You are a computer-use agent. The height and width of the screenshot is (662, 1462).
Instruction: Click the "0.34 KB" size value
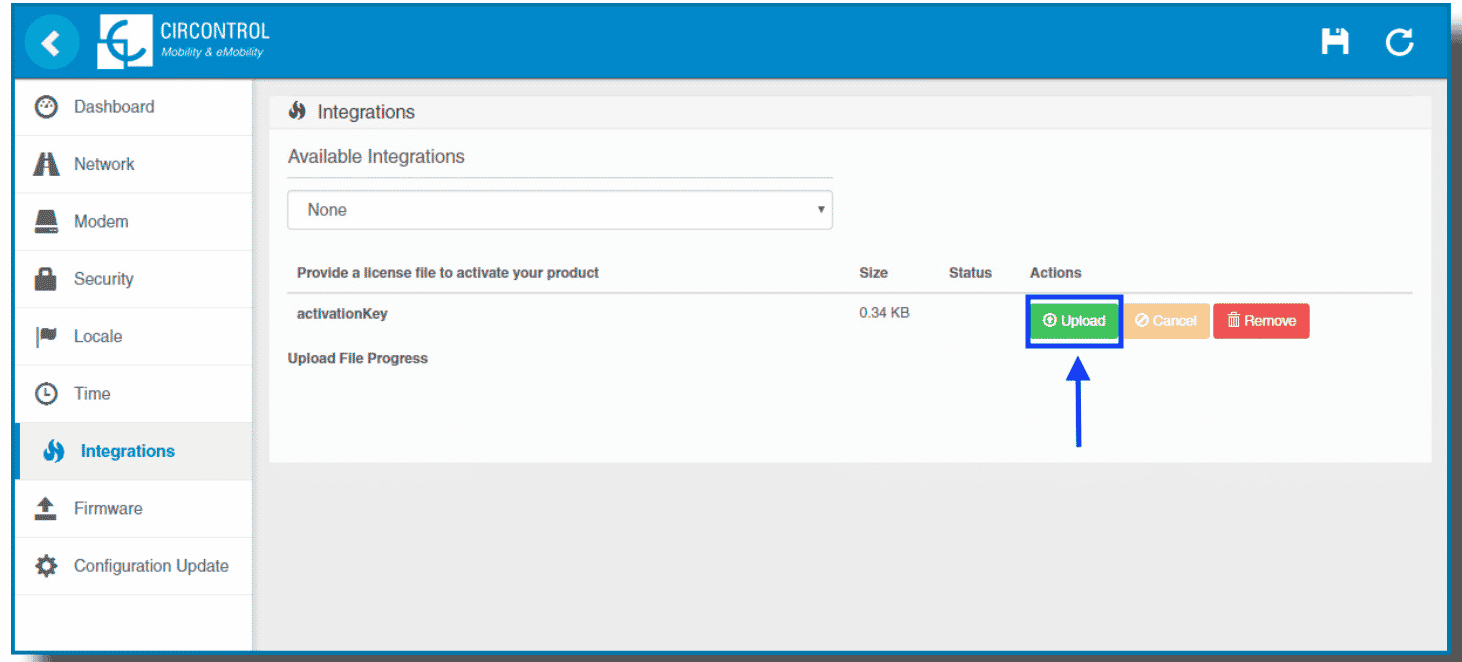click(884, 313)
